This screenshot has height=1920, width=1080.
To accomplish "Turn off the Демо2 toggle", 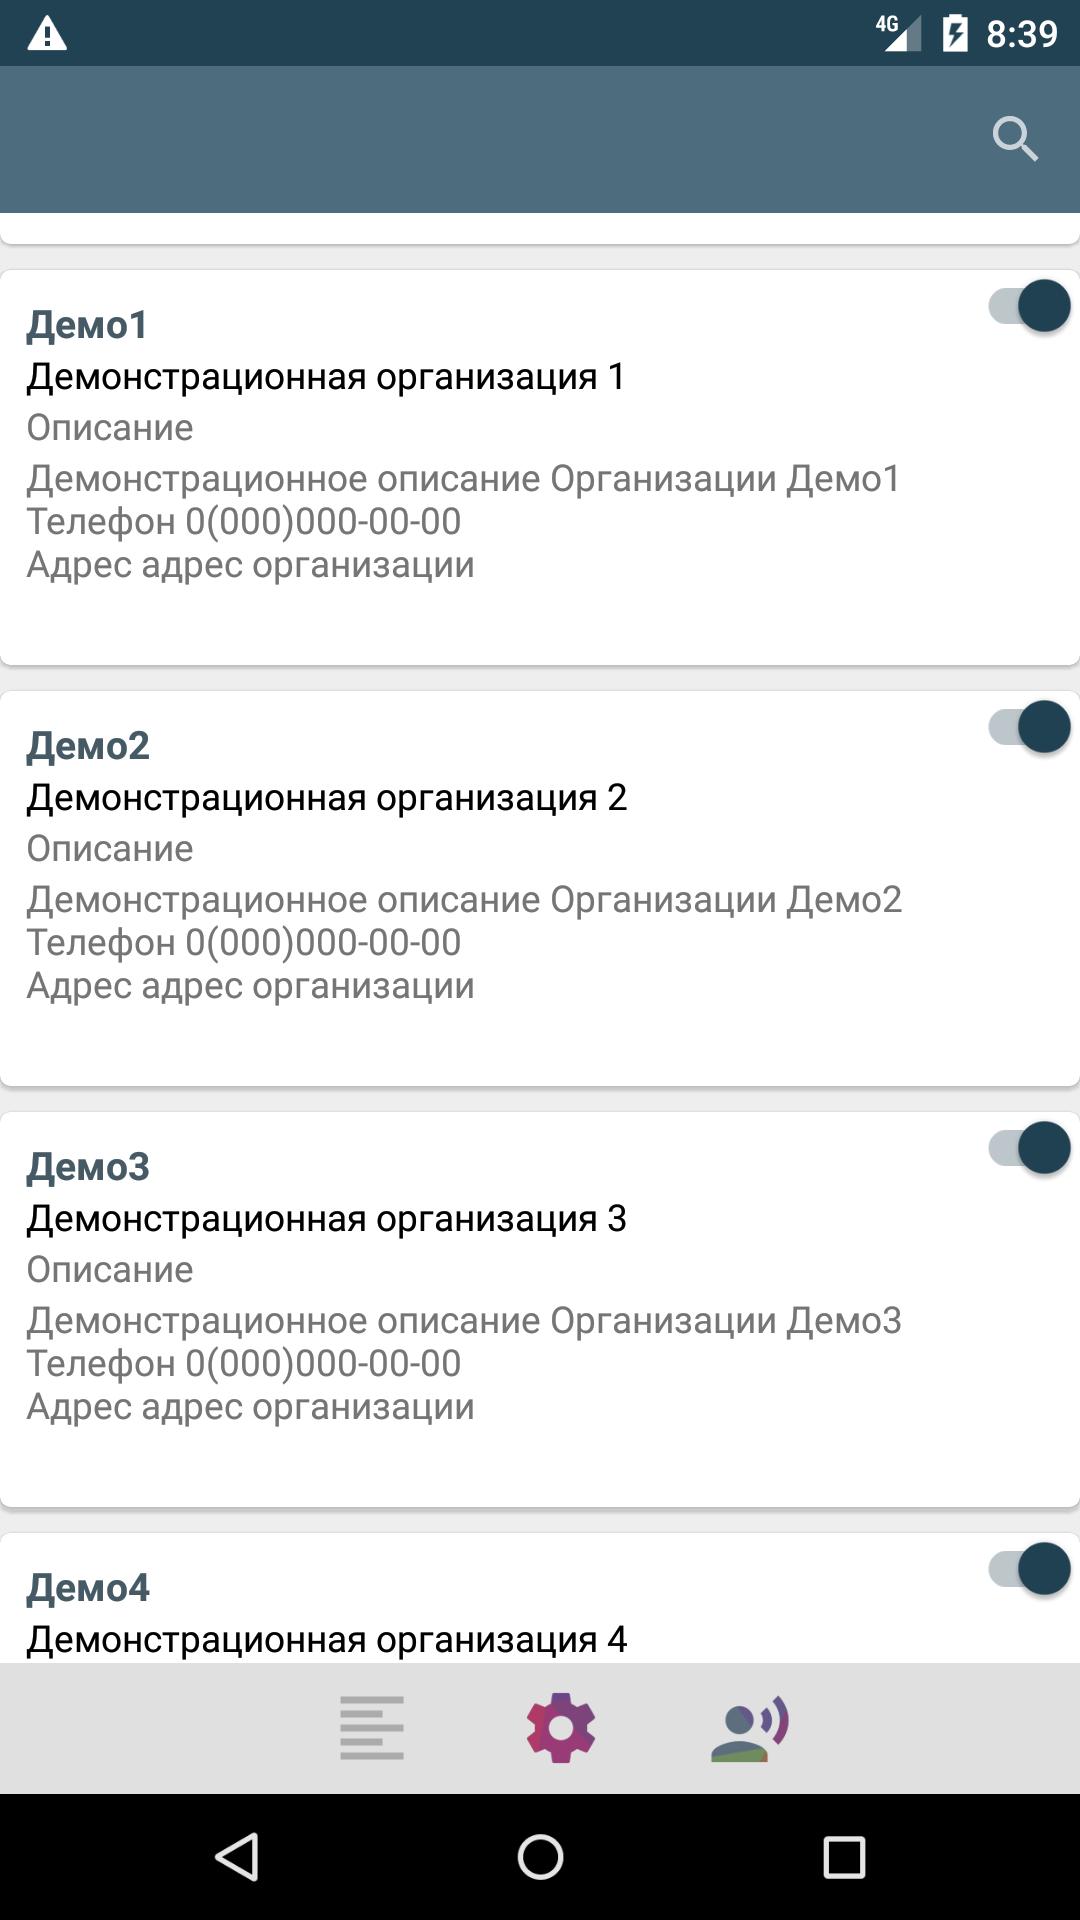I will click(x=1029, y=727).
